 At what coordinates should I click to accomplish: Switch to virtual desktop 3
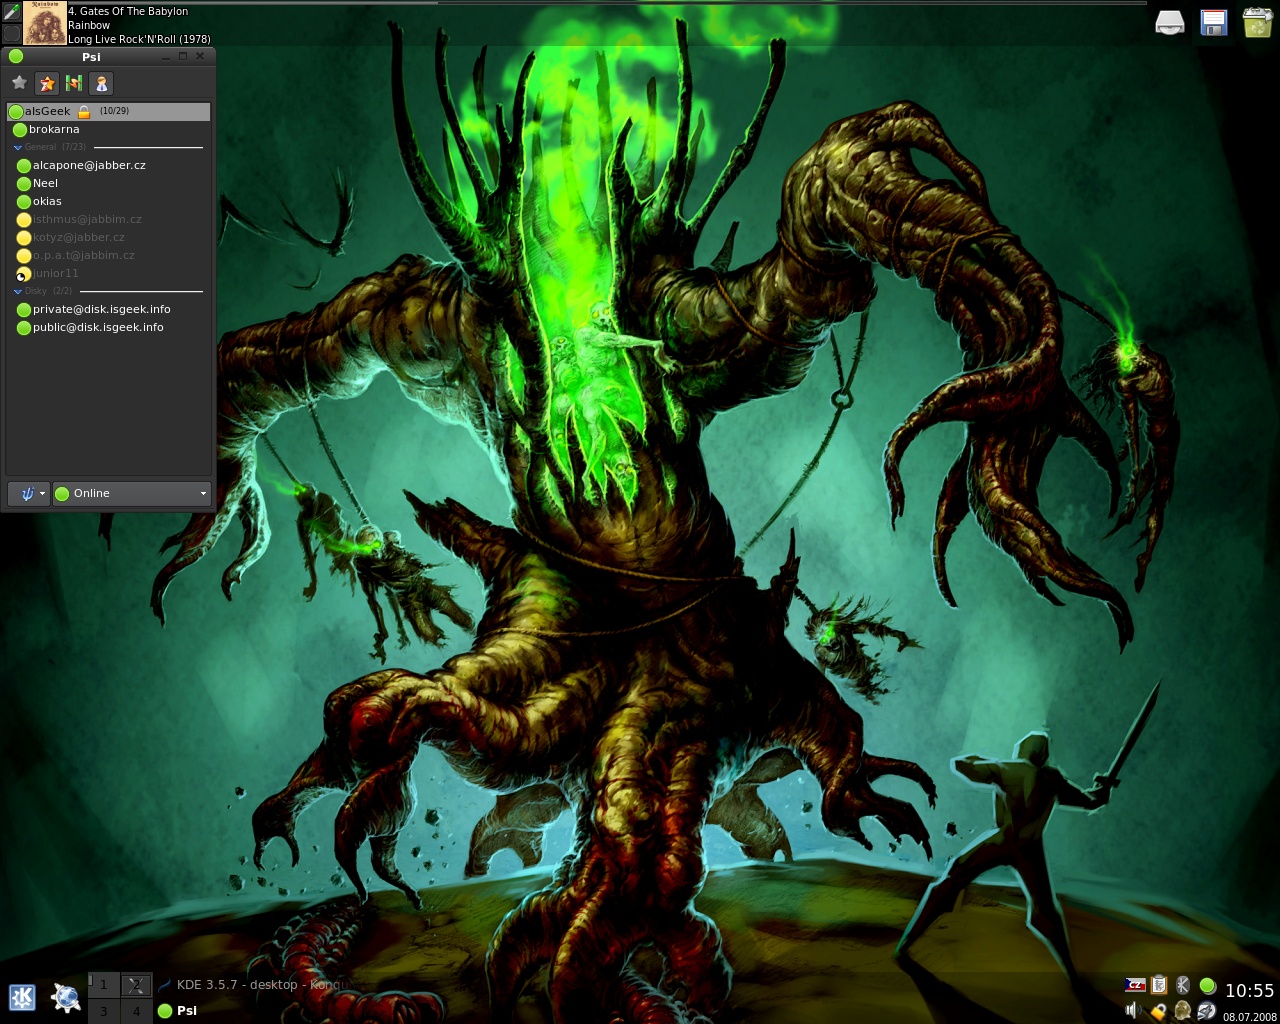pyautogui.click(x=103, y=1011)
